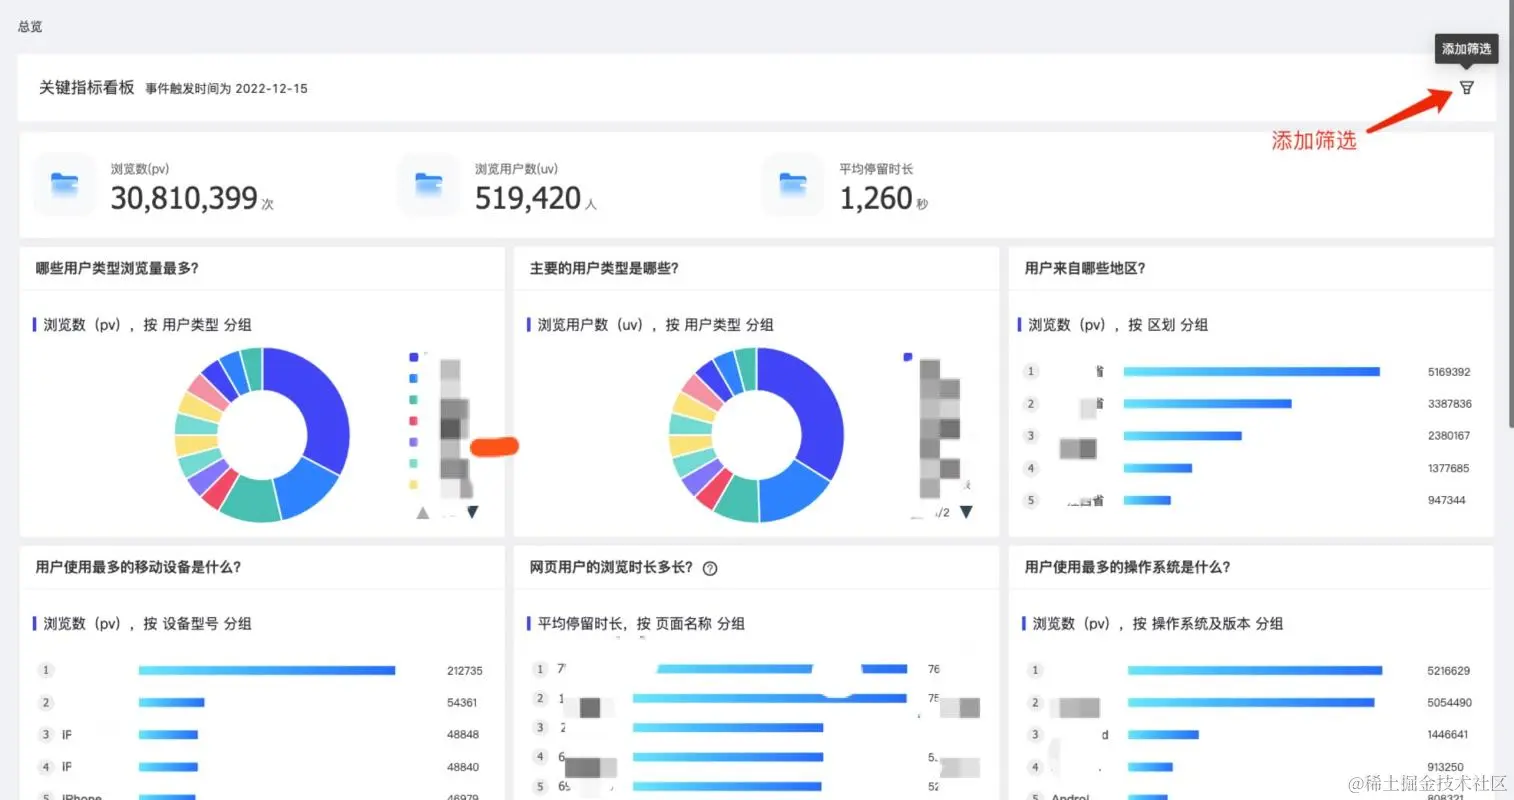
Task: Click value 5216629 in 操作系统 chart
Action: [1449, 671]
